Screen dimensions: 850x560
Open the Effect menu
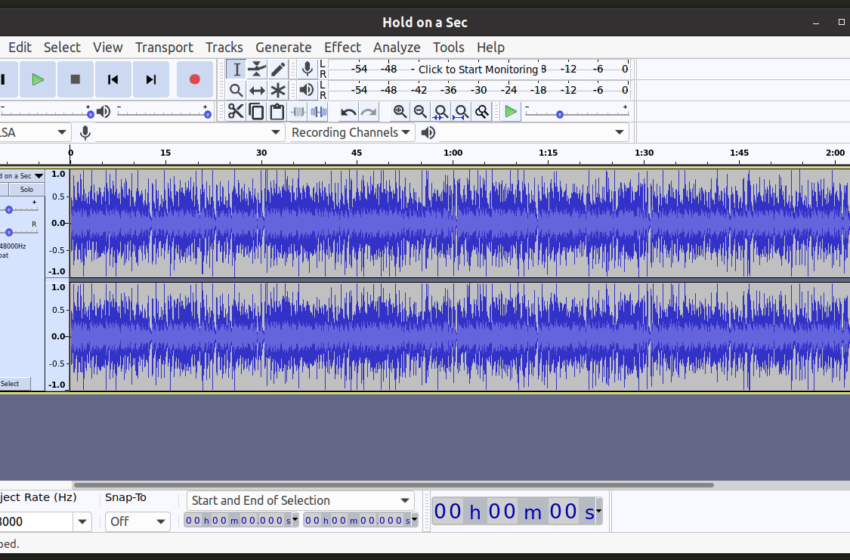coord(342,47)
